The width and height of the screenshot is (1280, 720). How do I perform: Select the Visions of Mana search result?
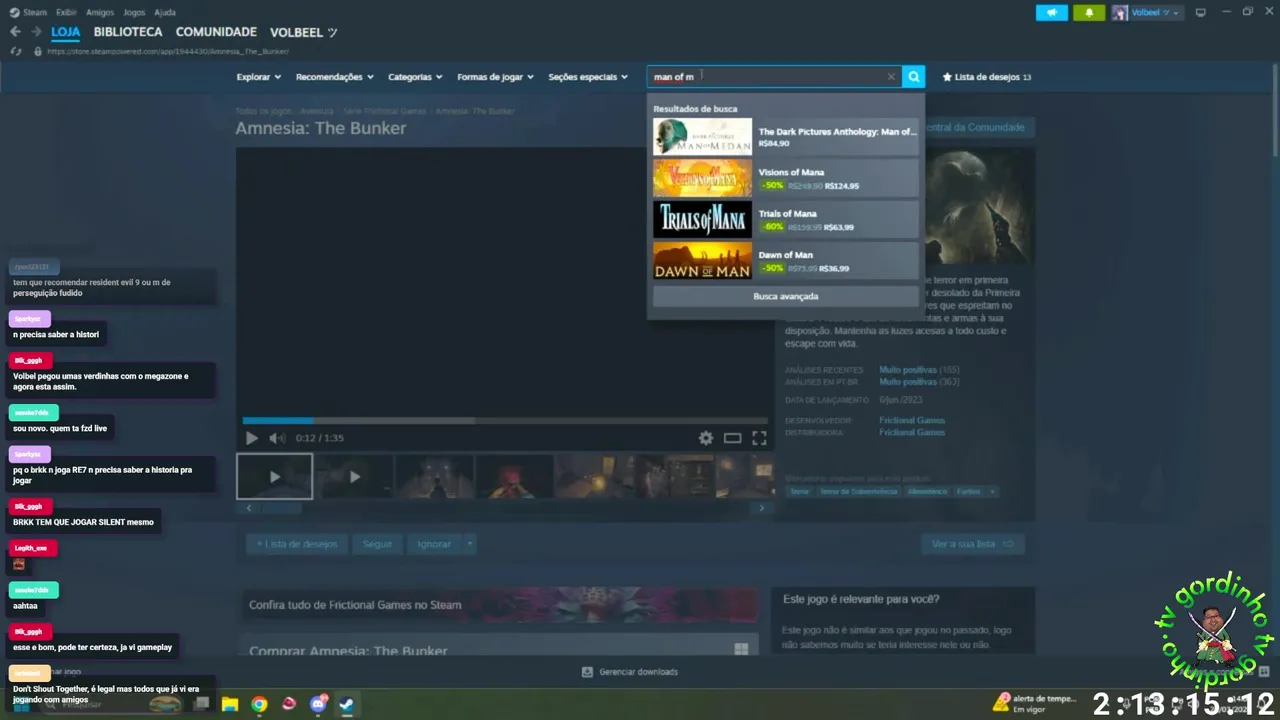[785, 178]
